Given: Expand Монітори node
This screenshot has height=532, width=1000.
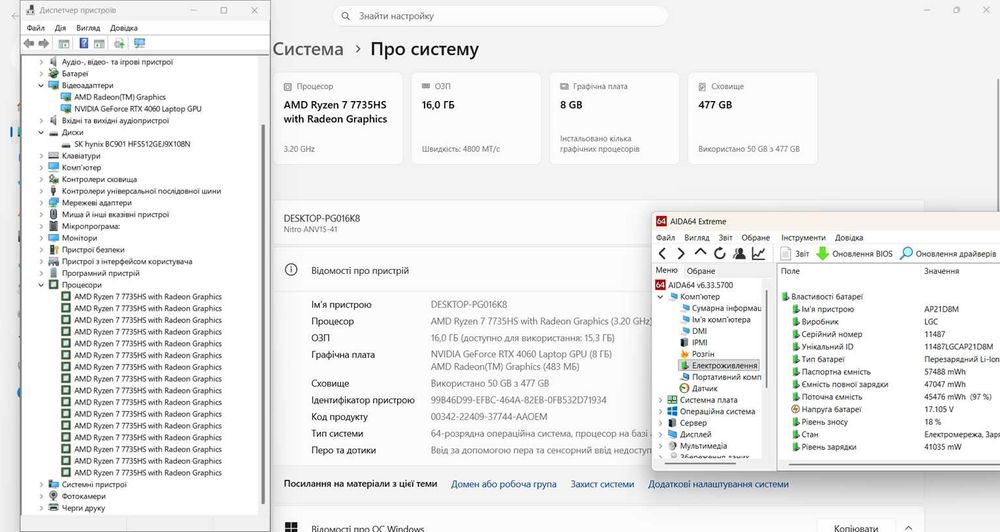Looking at the screenshot, I should click(x=41, y=238).
